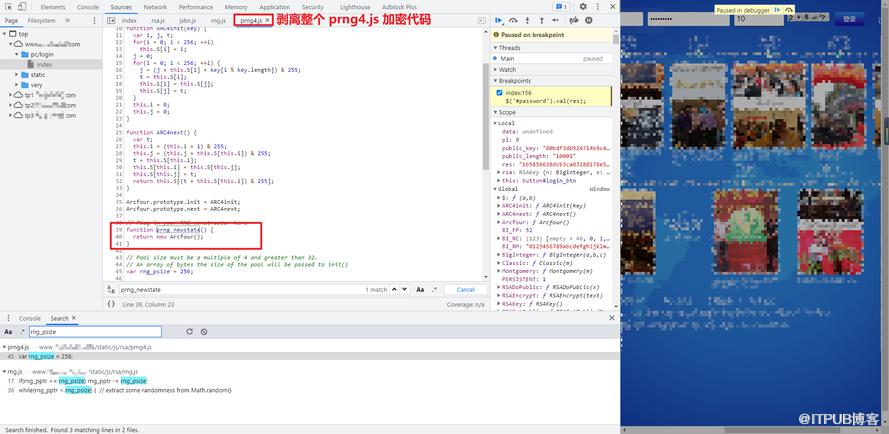The height and width of the screenshot is (434, 889).
Task: Open search result line 45 var rng_psize
Action: pos(310,356)
